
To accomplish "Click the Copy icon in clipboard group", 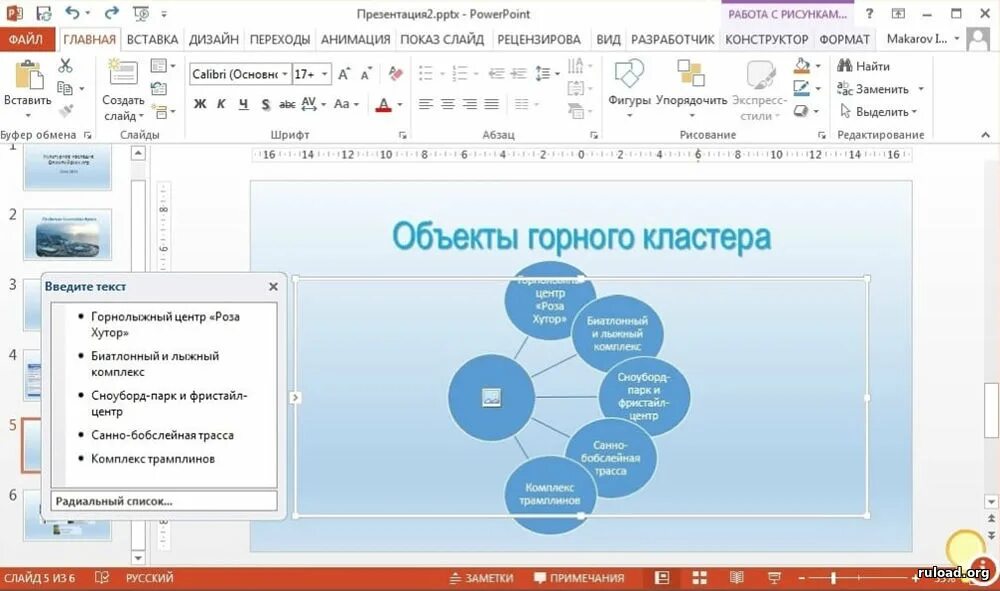I will click(x=64, y=88).
